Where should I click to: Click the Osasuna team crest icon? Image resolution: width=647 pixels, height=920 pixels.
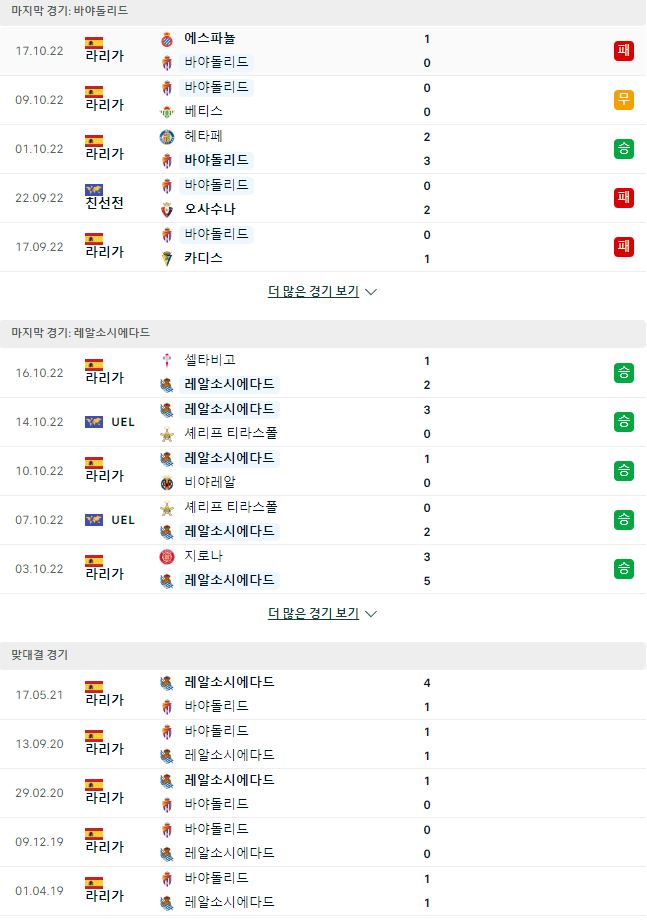[x=167, y=209]
